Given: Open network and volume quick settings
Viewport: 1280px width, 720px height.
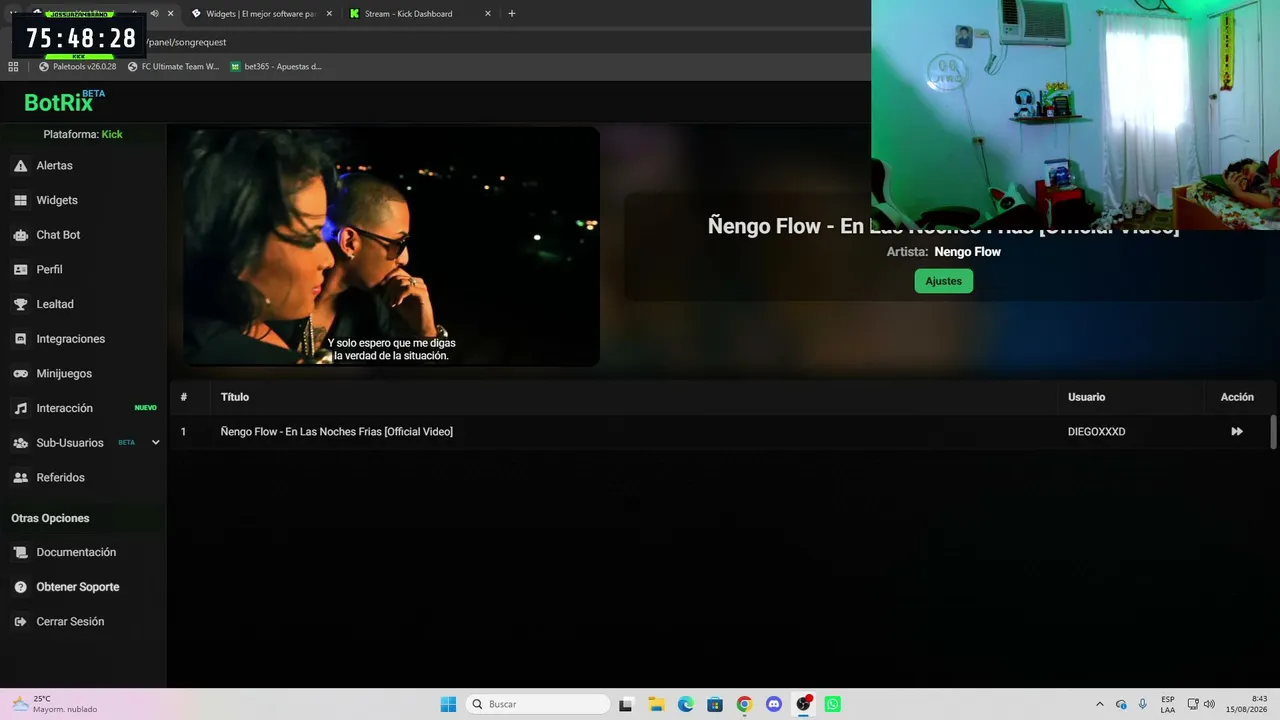Looking at the screenshot, I should click(x=1200, y=704).
